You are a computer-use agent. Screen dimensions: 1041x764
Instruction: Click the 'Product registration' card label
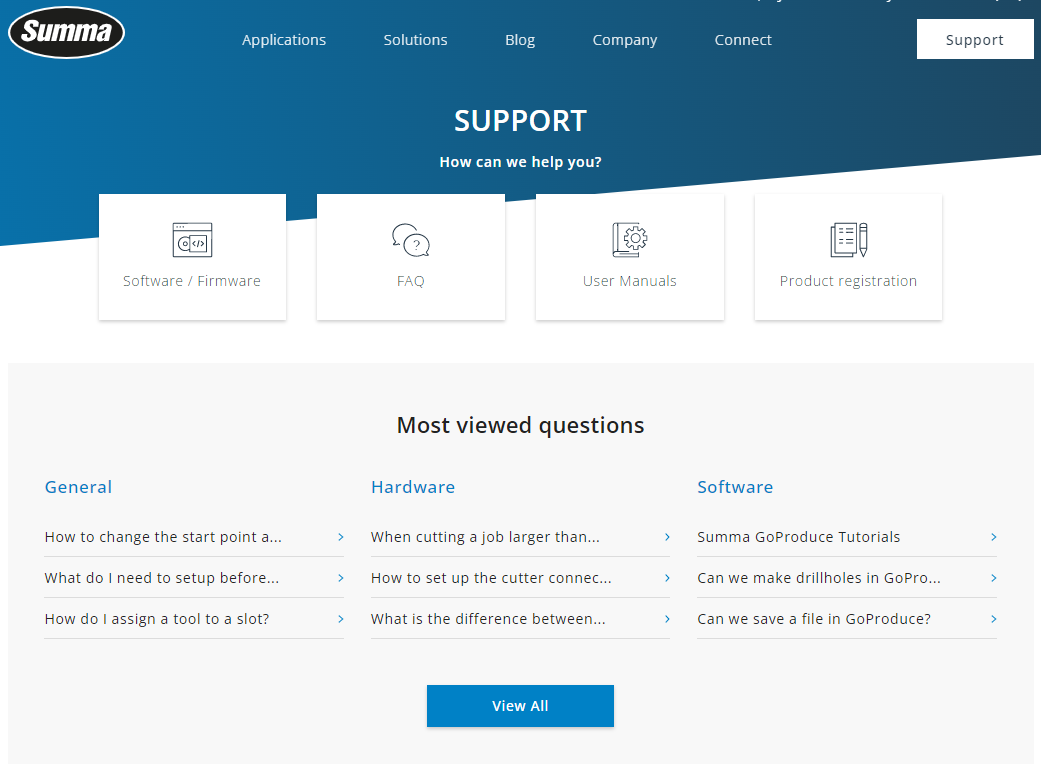tap(848, 281)
